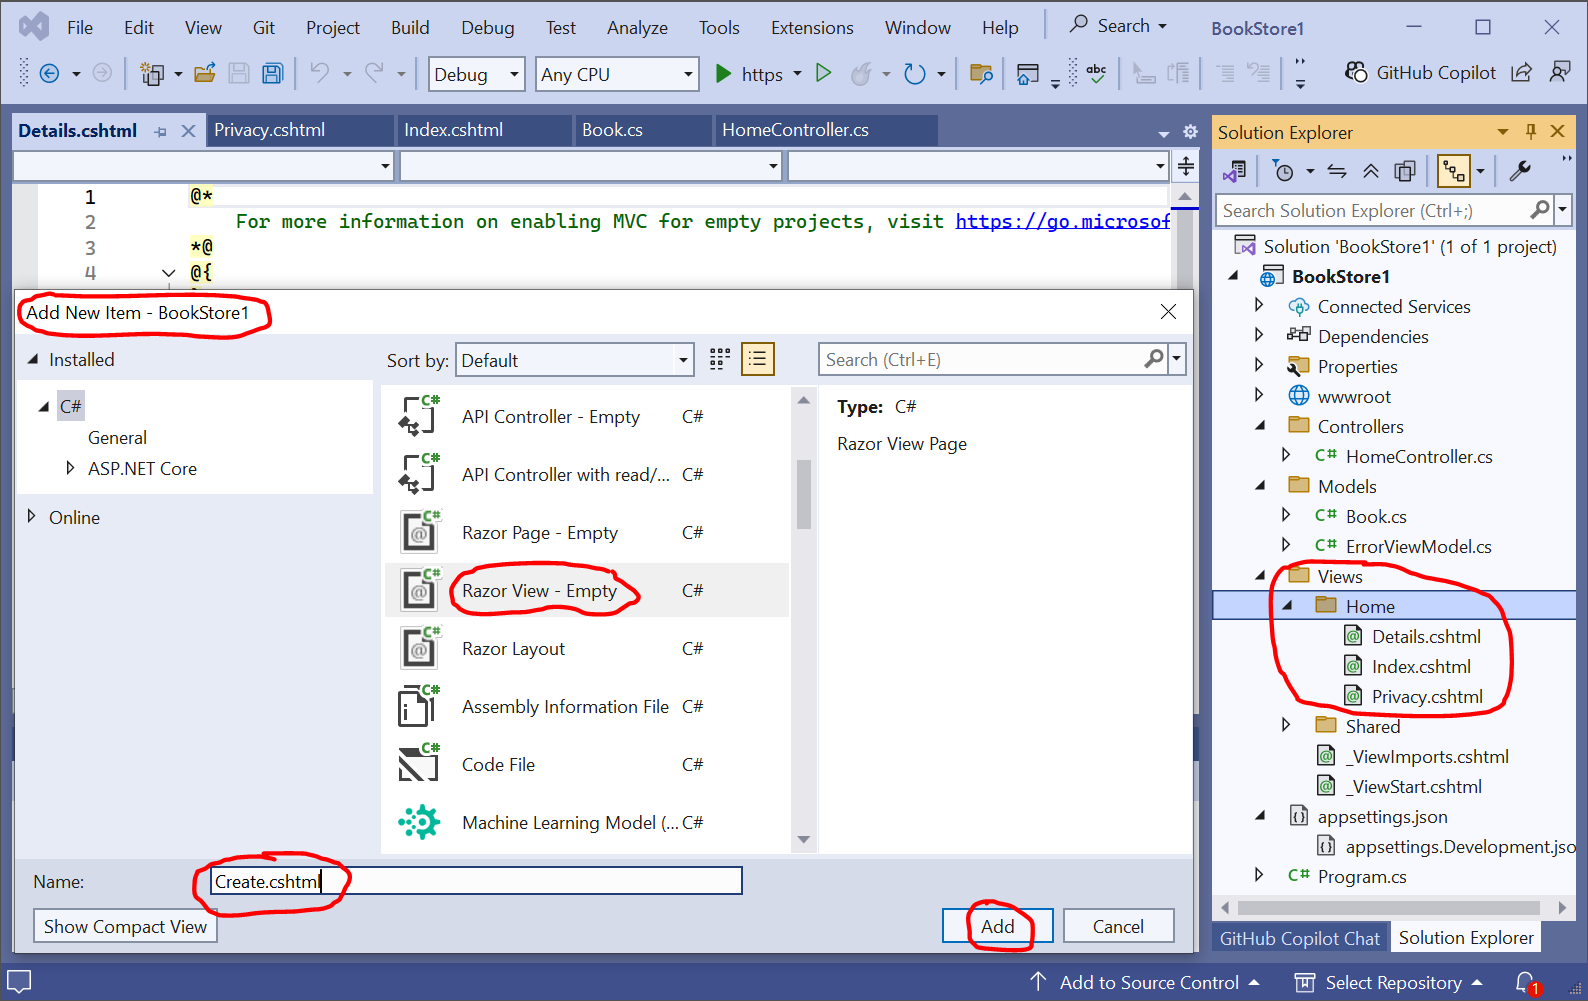Click the Navigate Backward arrow icon
1588x1001 pixels.
48,73
